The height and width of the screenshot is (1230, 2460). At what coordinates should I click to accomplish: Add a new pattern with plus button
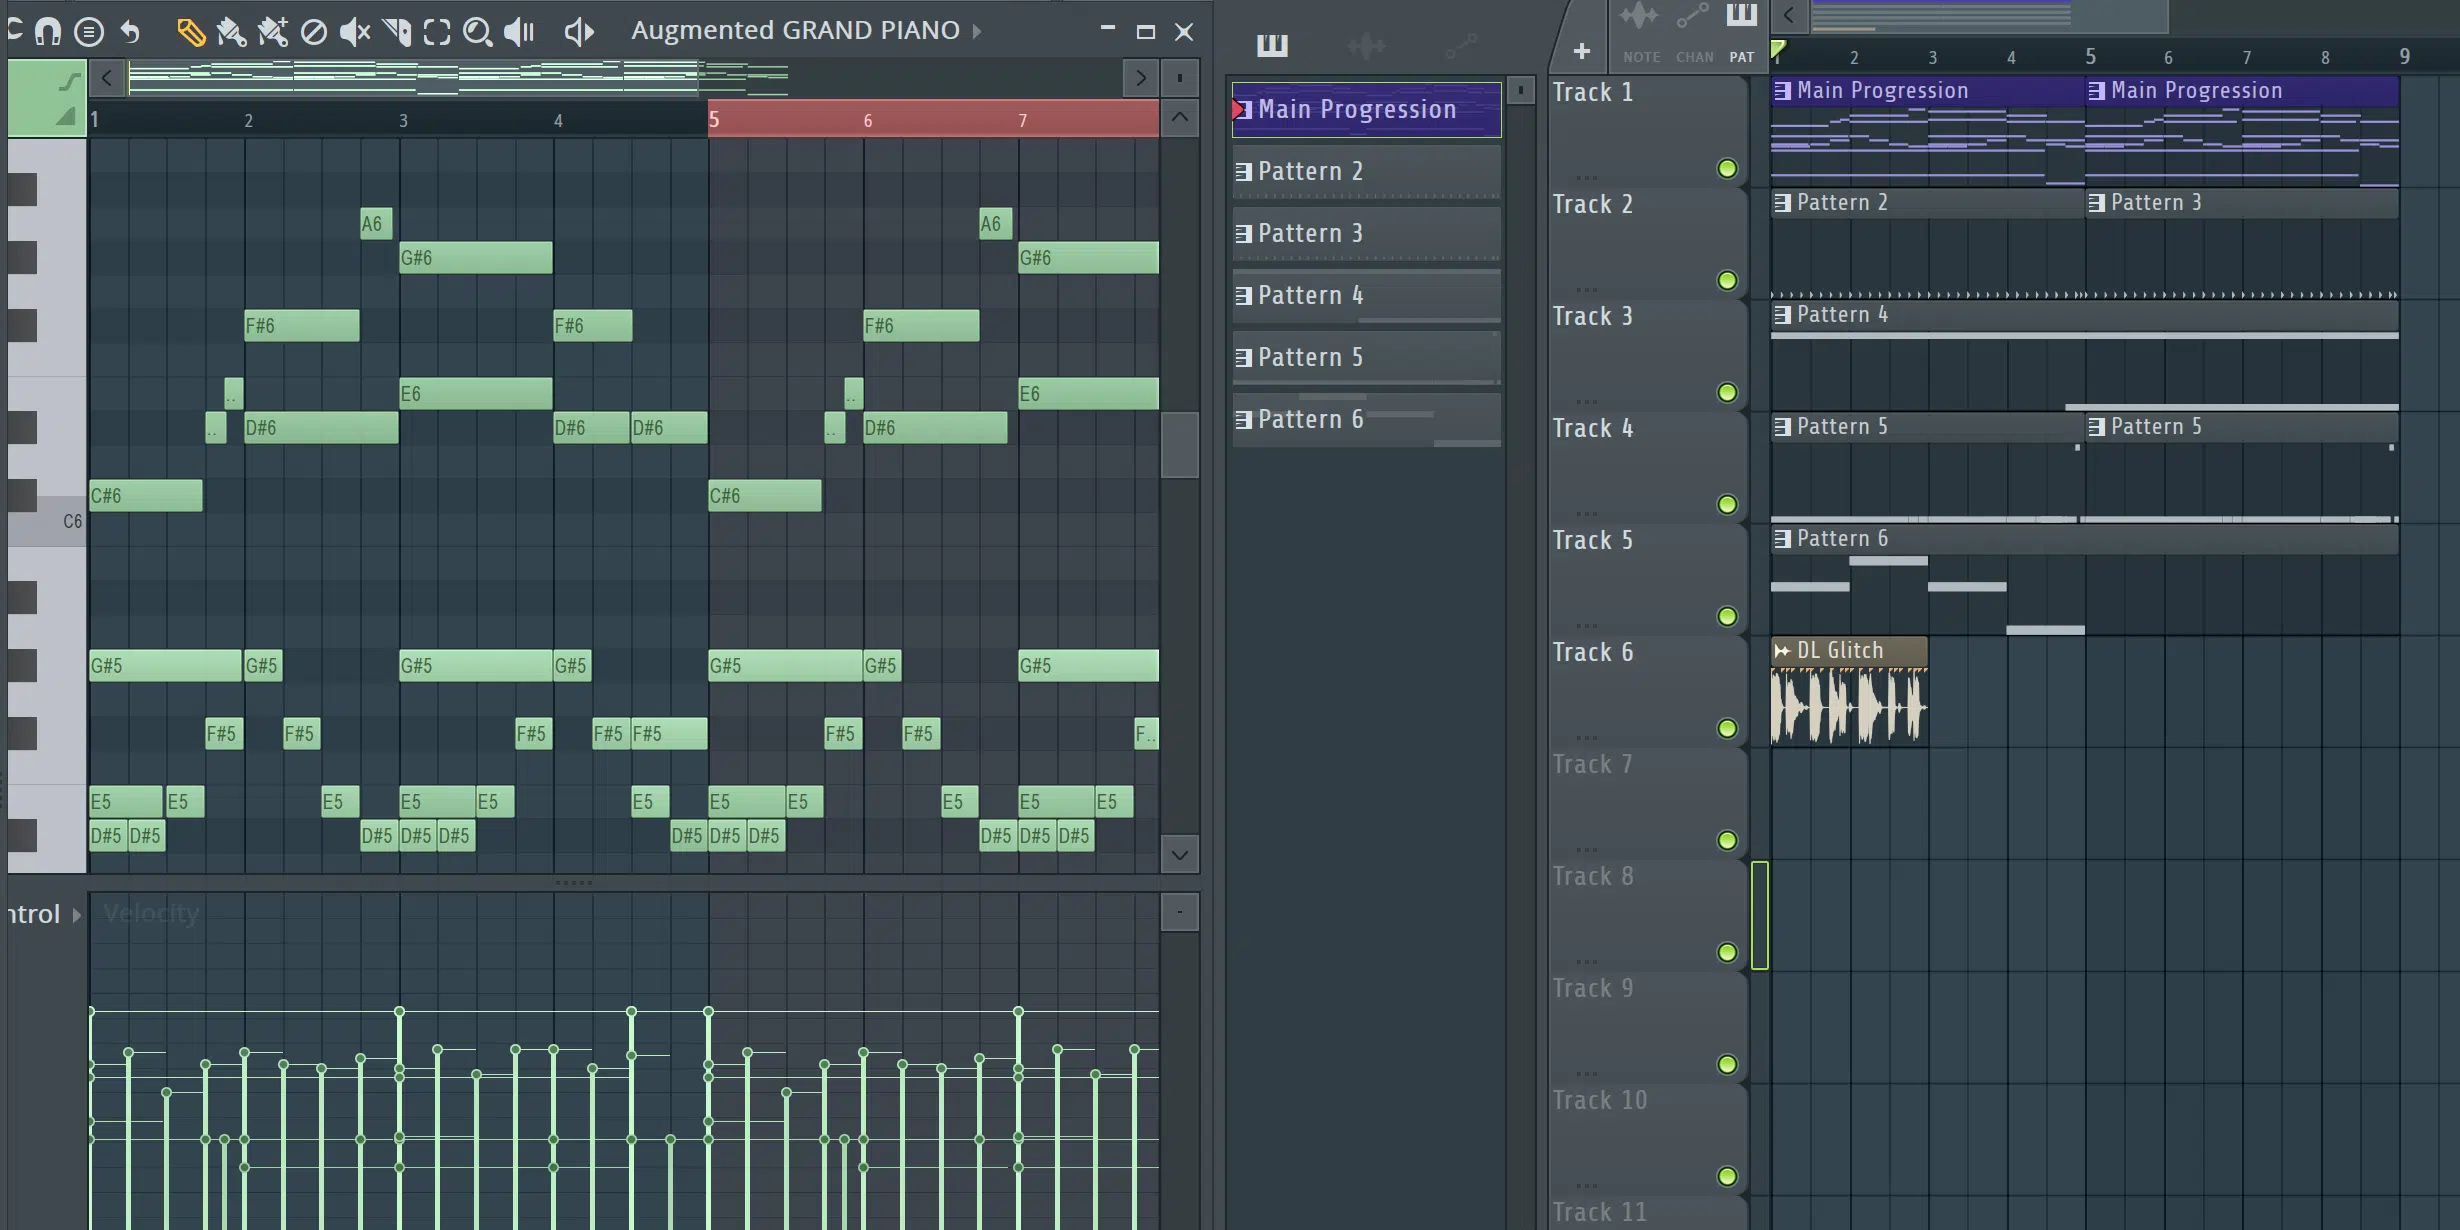pos(1581,51)
